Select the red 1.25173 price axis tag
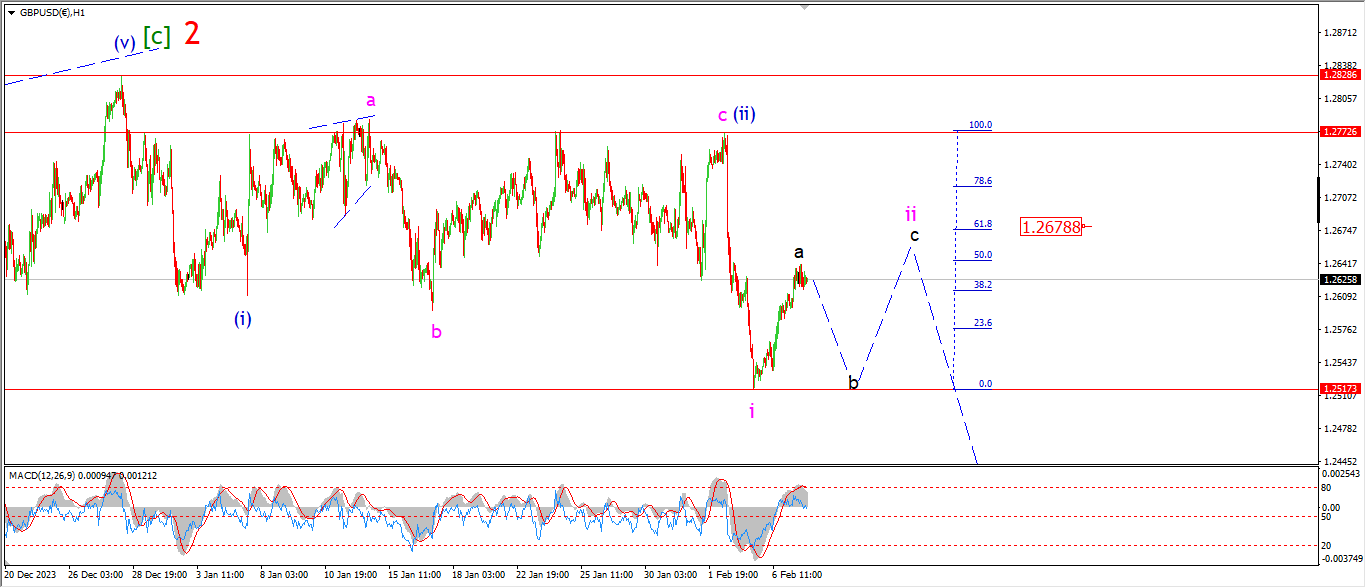1366x588 pixels. click(x=1338, y=388)
